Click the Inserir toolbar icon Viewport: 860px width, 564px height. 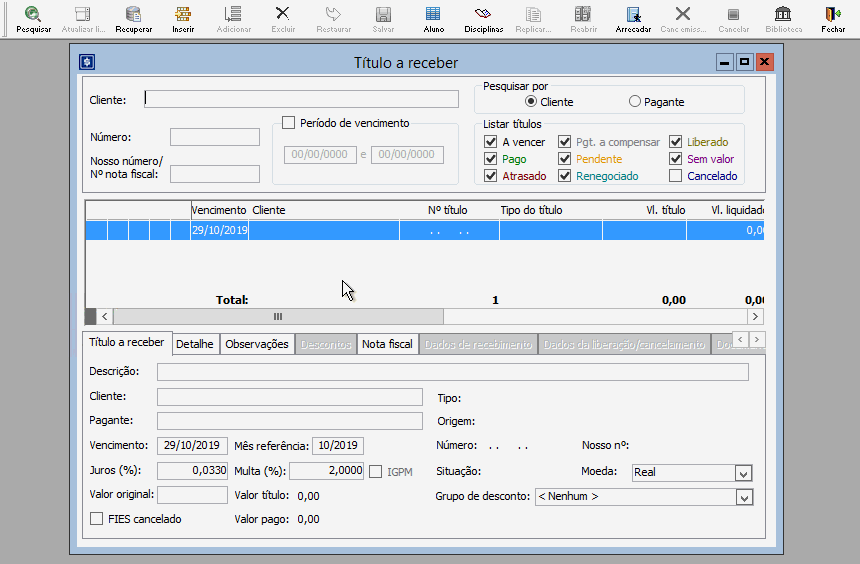183,17
